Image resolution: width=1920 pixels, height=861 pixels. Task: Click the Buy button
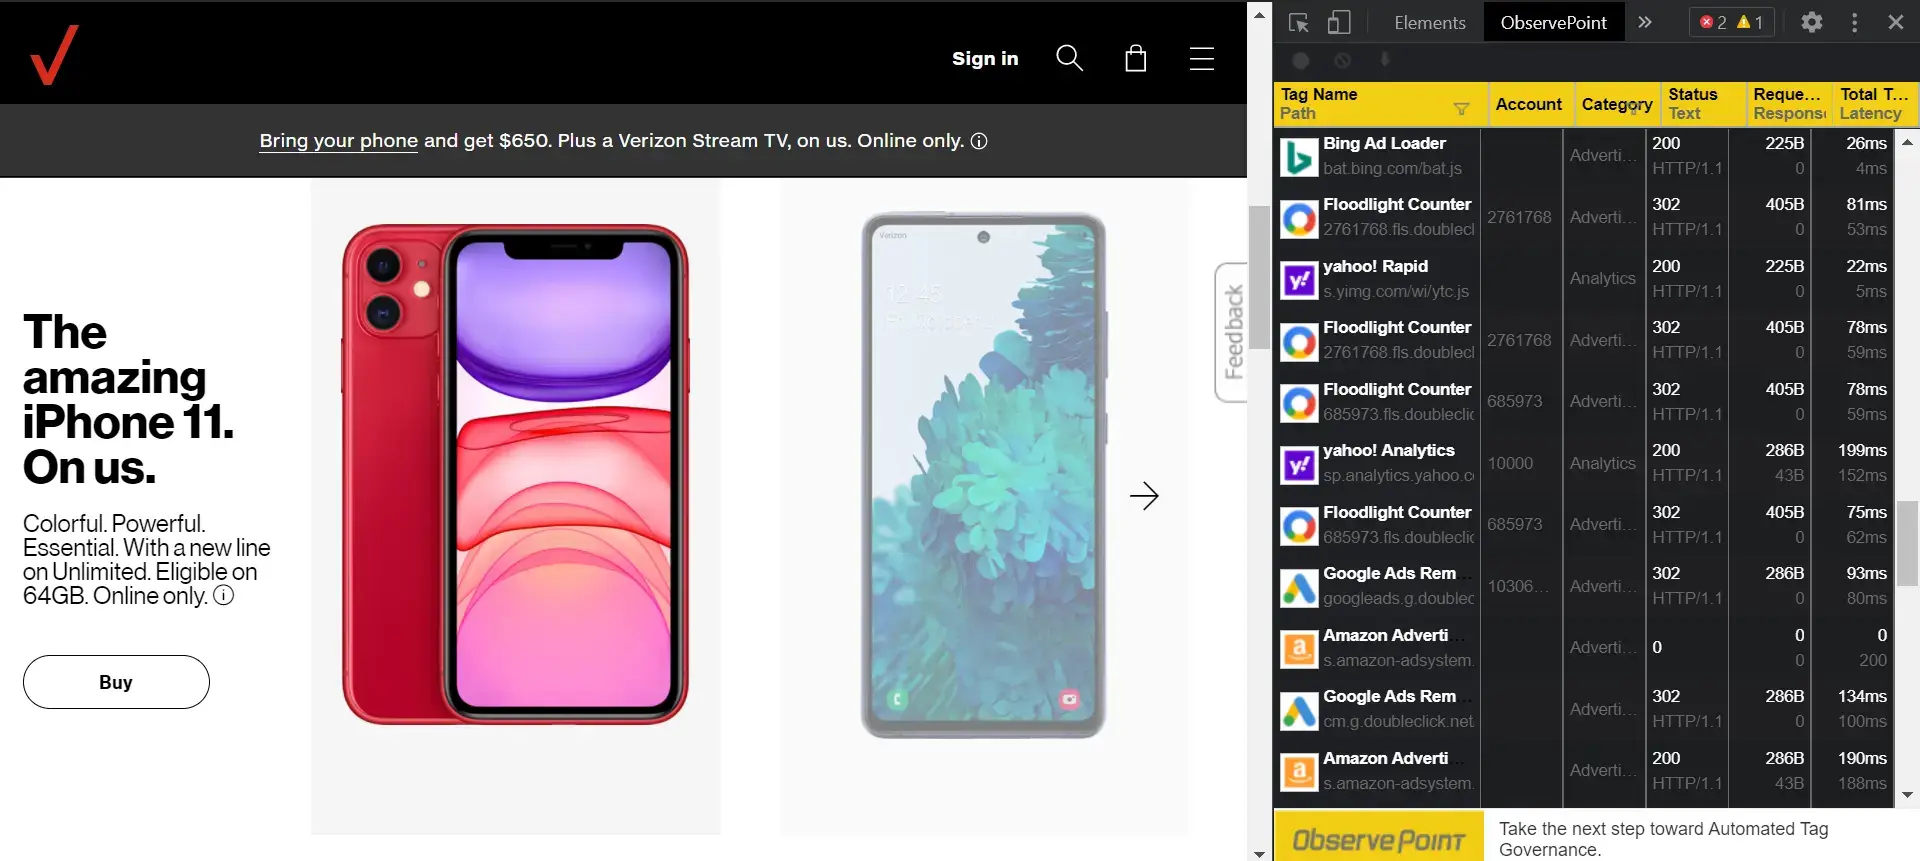click(116, 682)
